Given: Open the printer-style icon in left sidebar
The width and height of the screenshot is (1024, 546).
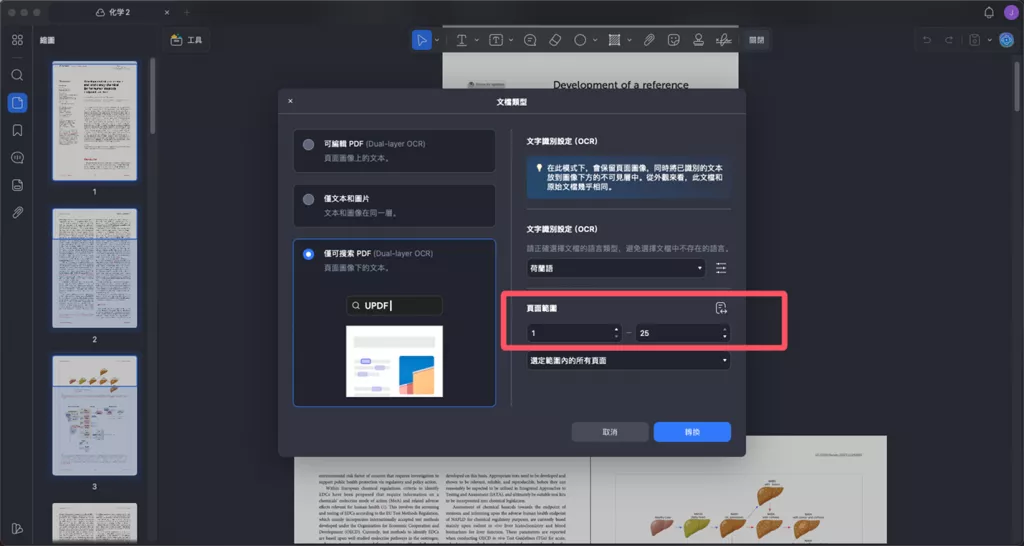Looking at the screenshot, I should coord(18,185).
